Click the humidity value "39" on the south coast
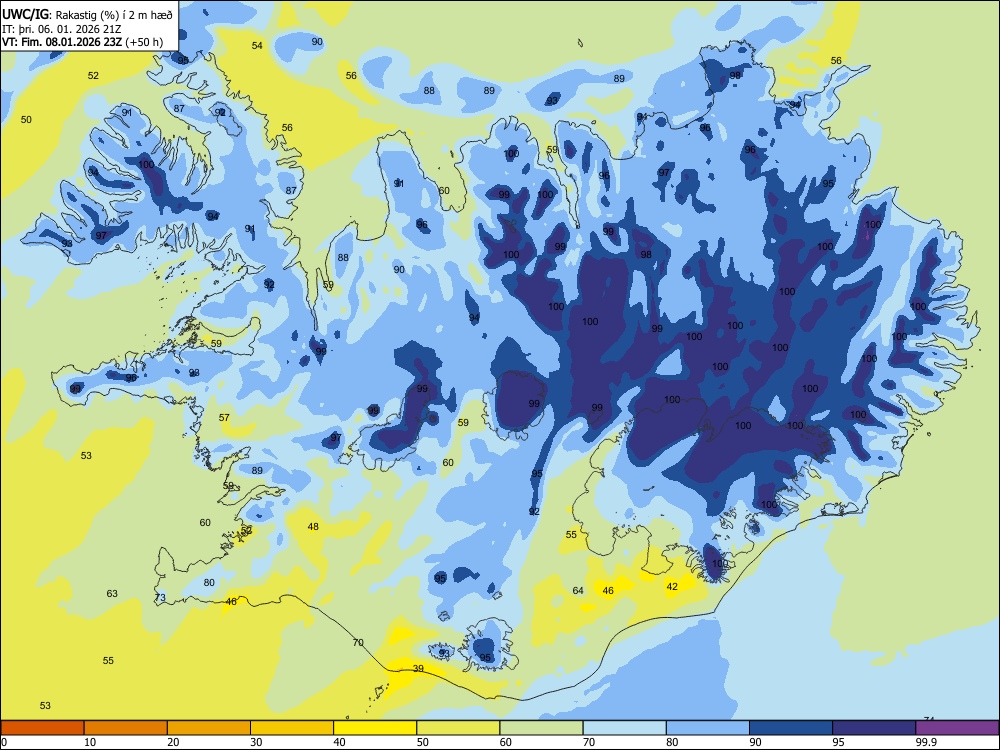1000x750 pixels. tap(418, 668)
